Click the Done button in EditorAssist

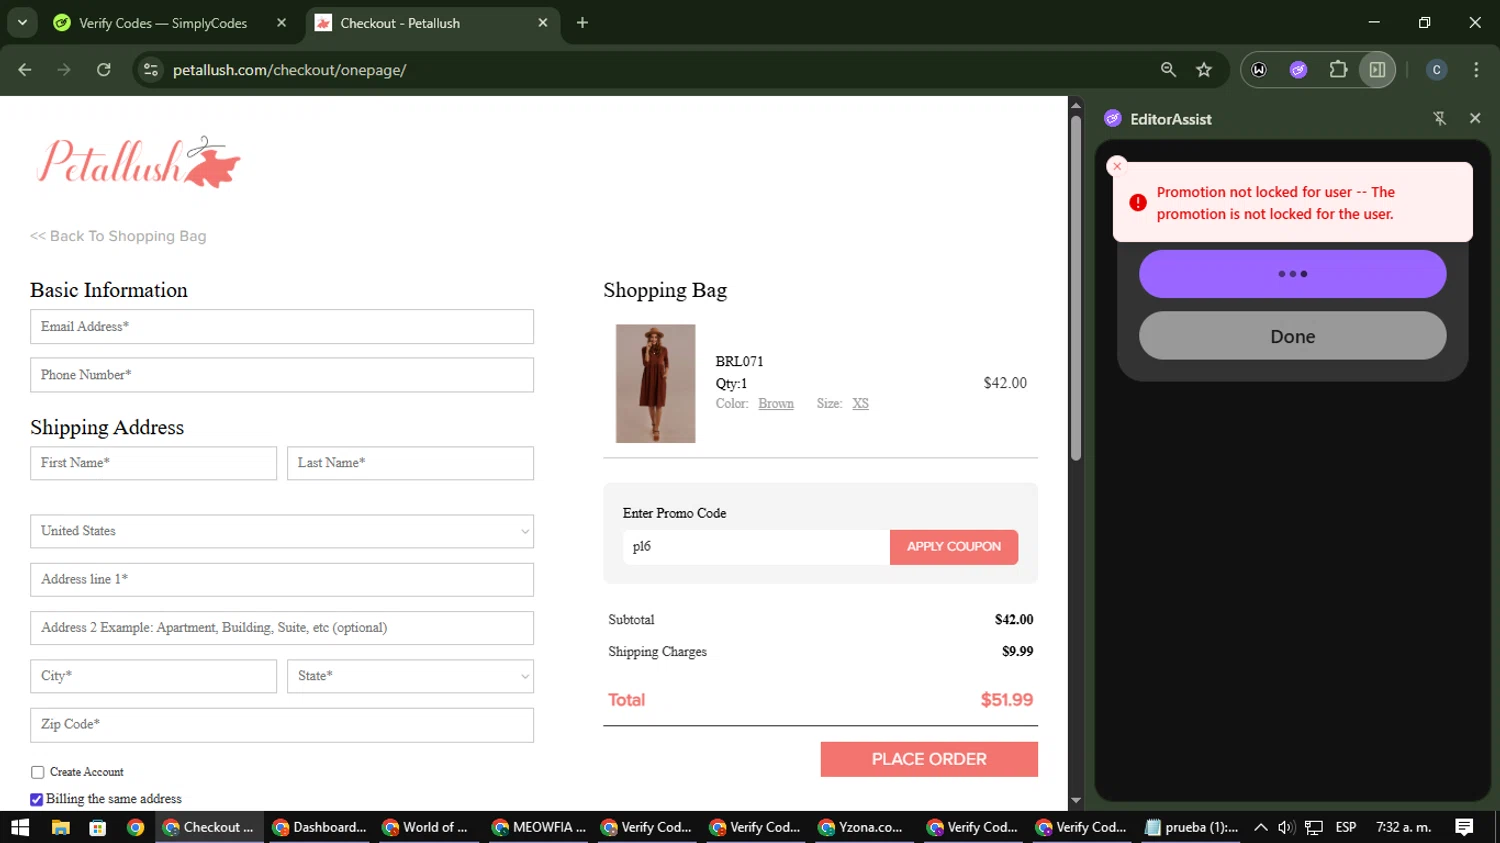click(x=1292, y=336)
